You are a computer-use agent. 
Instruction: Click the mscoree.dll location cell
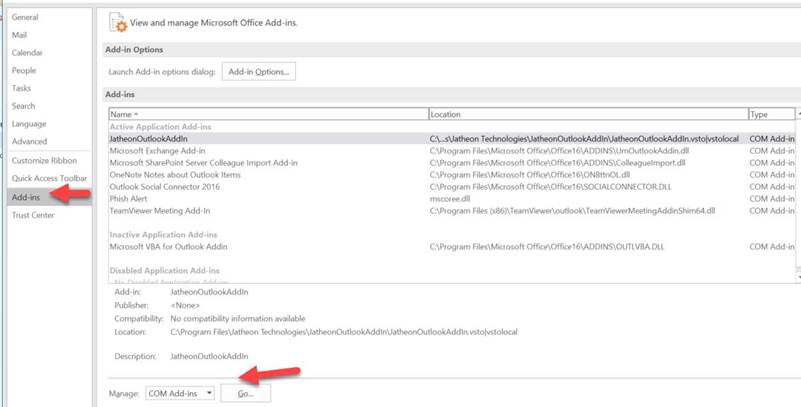(x=450, y=199)
